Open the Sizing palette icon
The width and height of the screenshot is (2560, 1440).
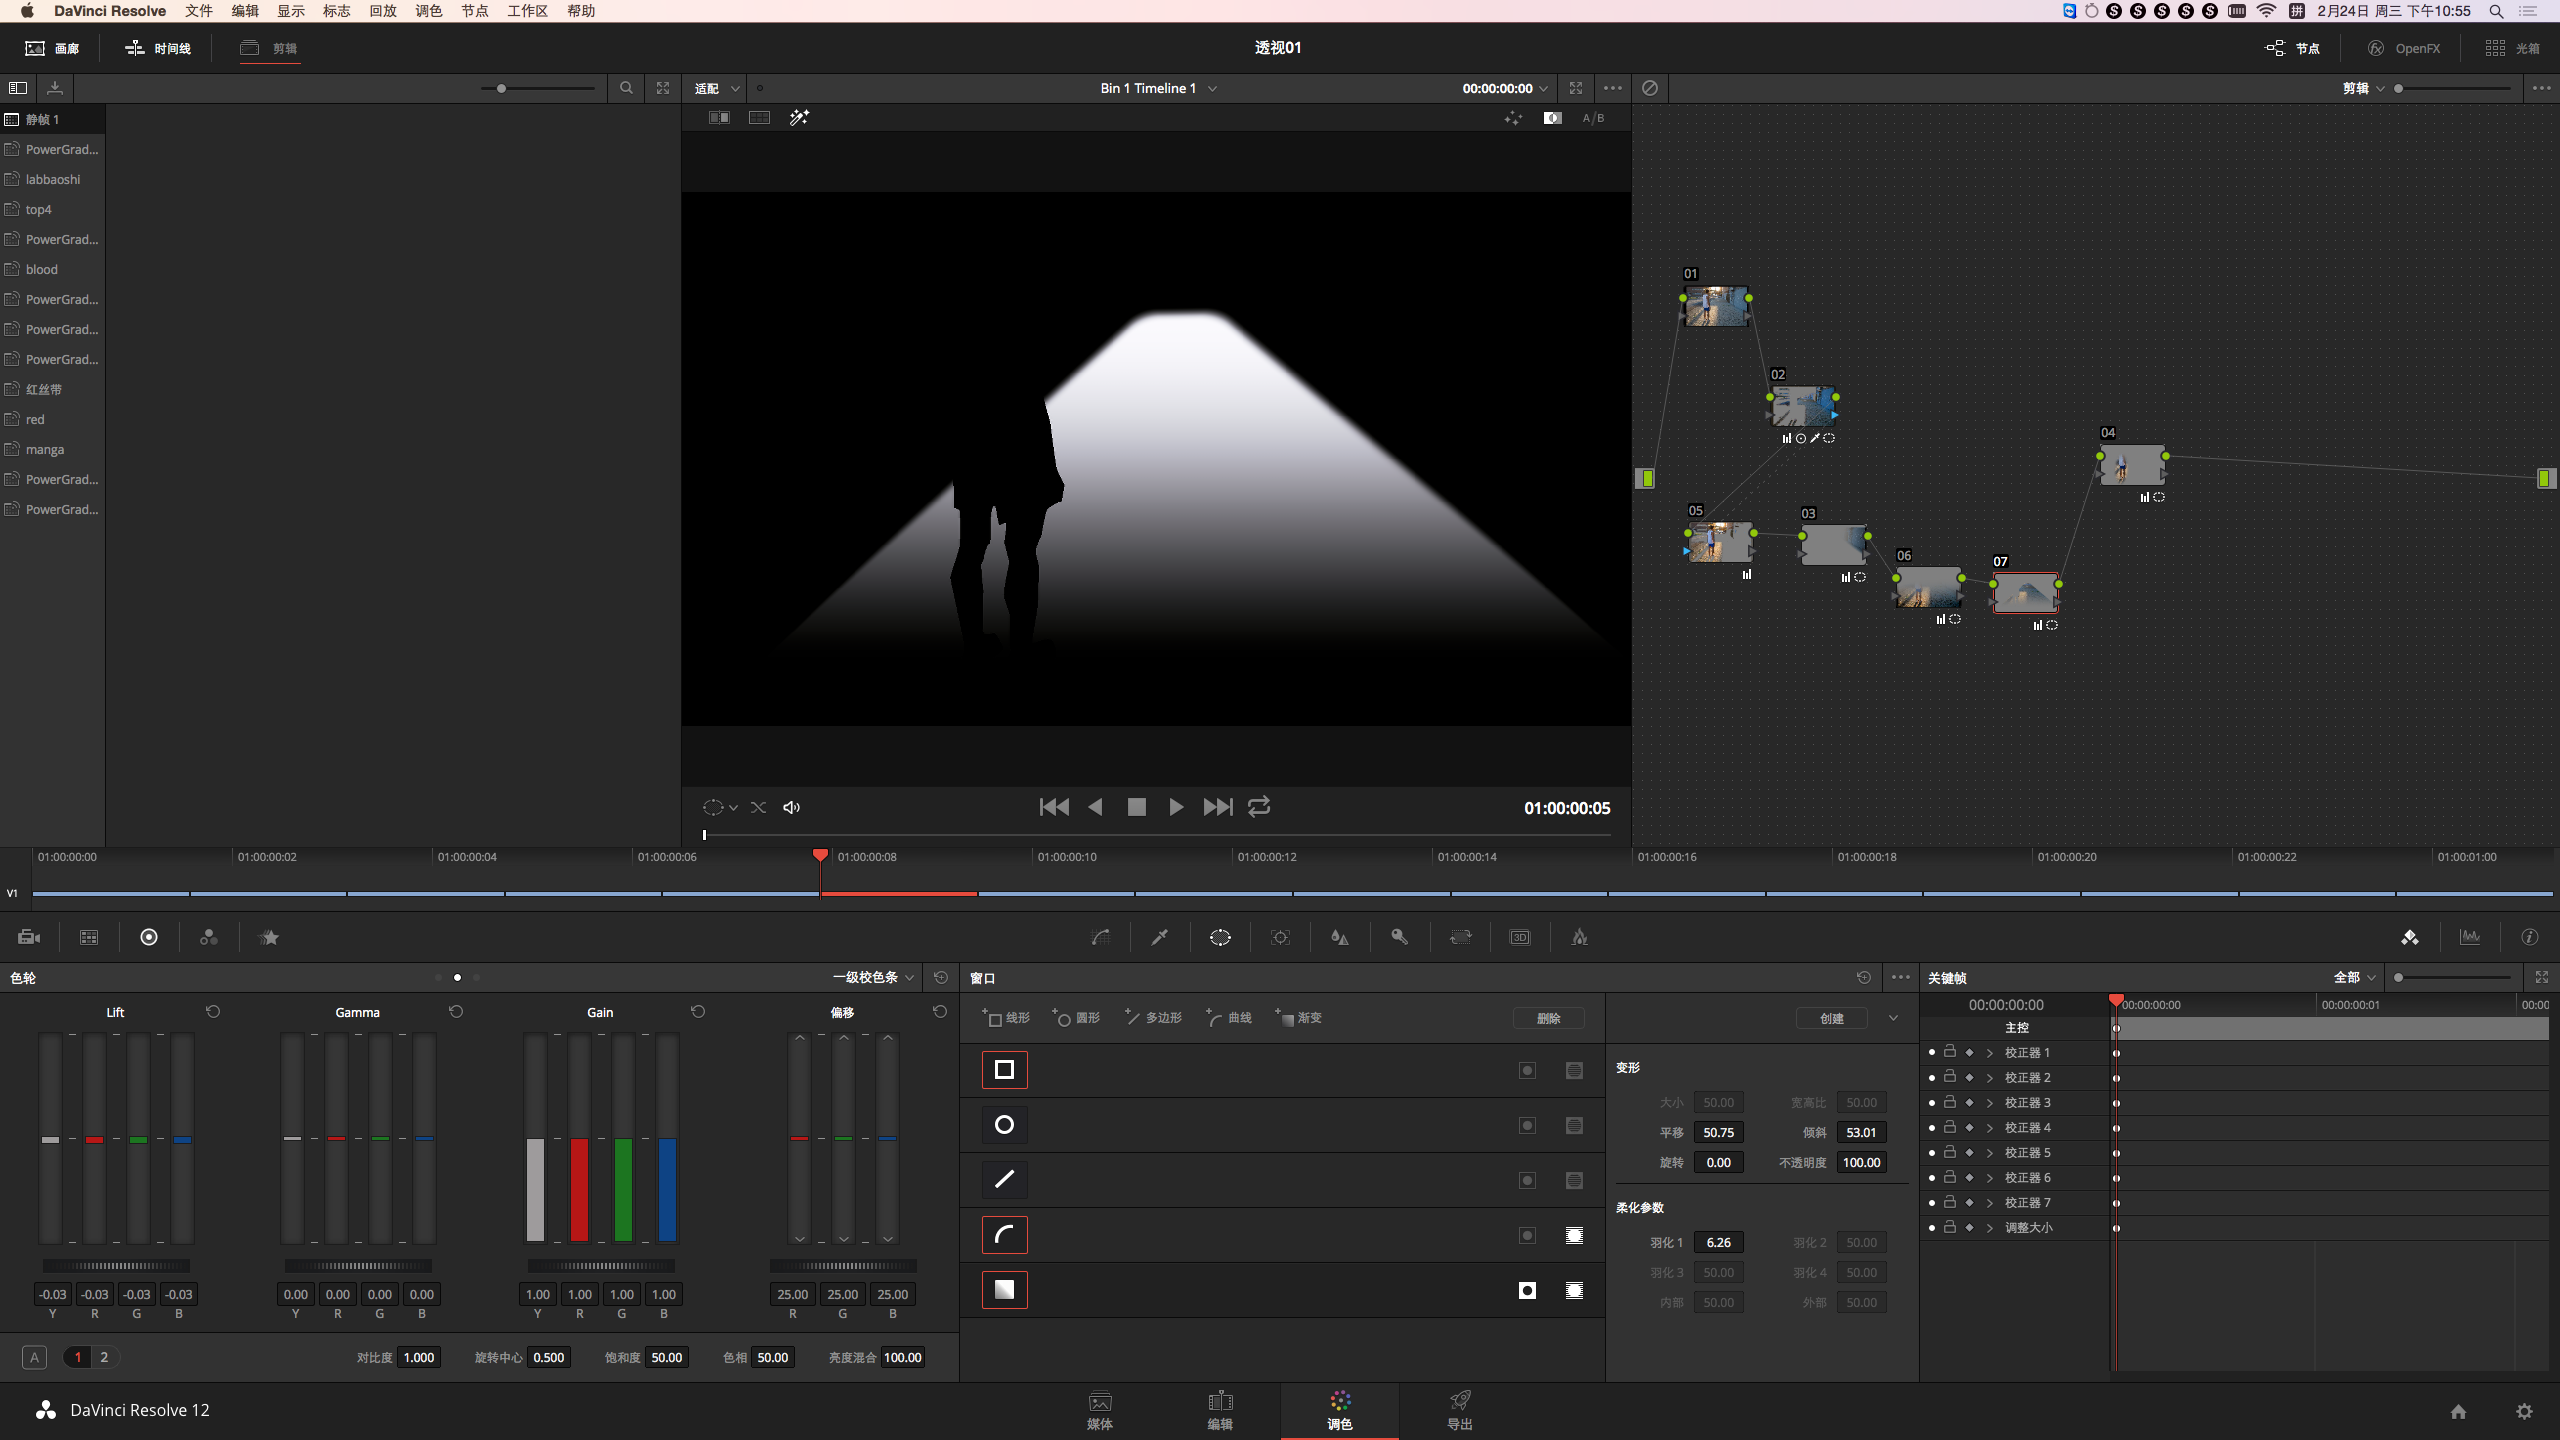(1460, 937)
